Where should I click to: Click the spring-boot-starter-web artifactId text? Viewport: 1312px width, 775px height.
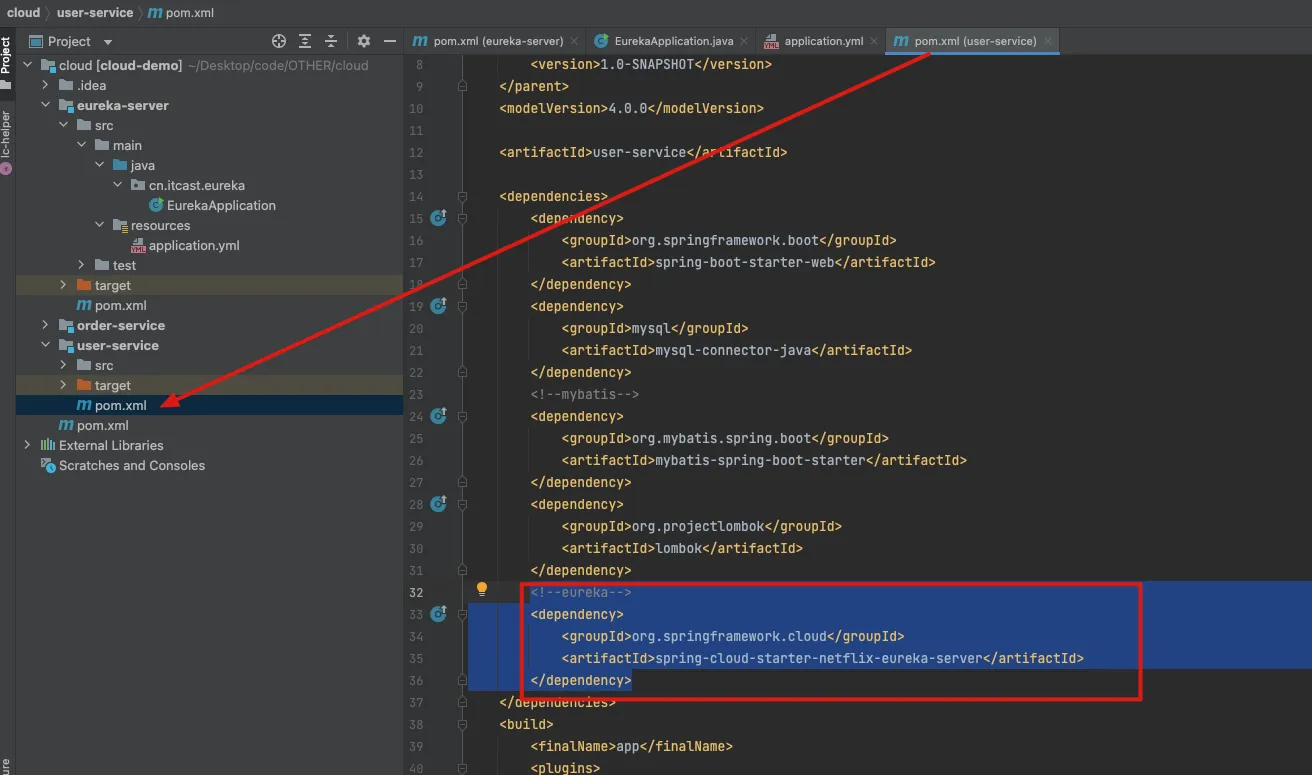[x=744, y=262]
